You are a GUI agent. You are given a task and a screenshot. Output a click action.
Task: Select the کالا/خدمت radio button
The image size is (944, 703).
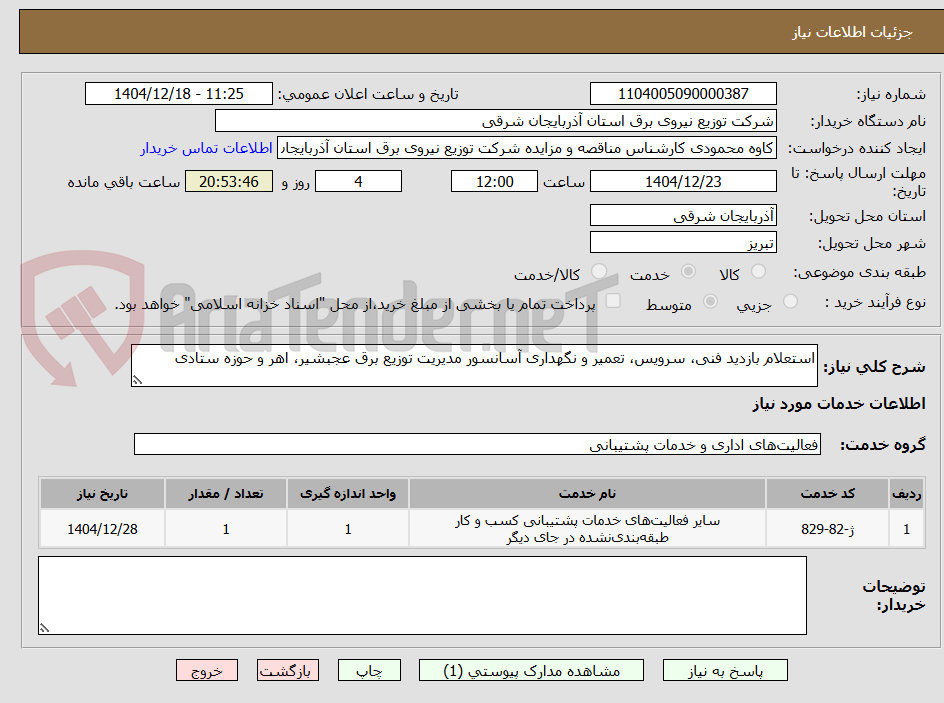click(x=599, y=271)
